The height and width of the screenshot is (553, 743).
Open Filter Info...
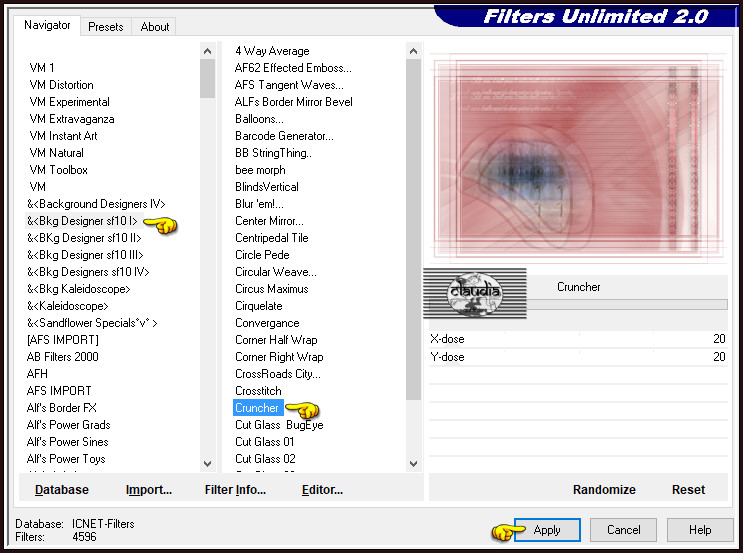(x=235, y=490)
